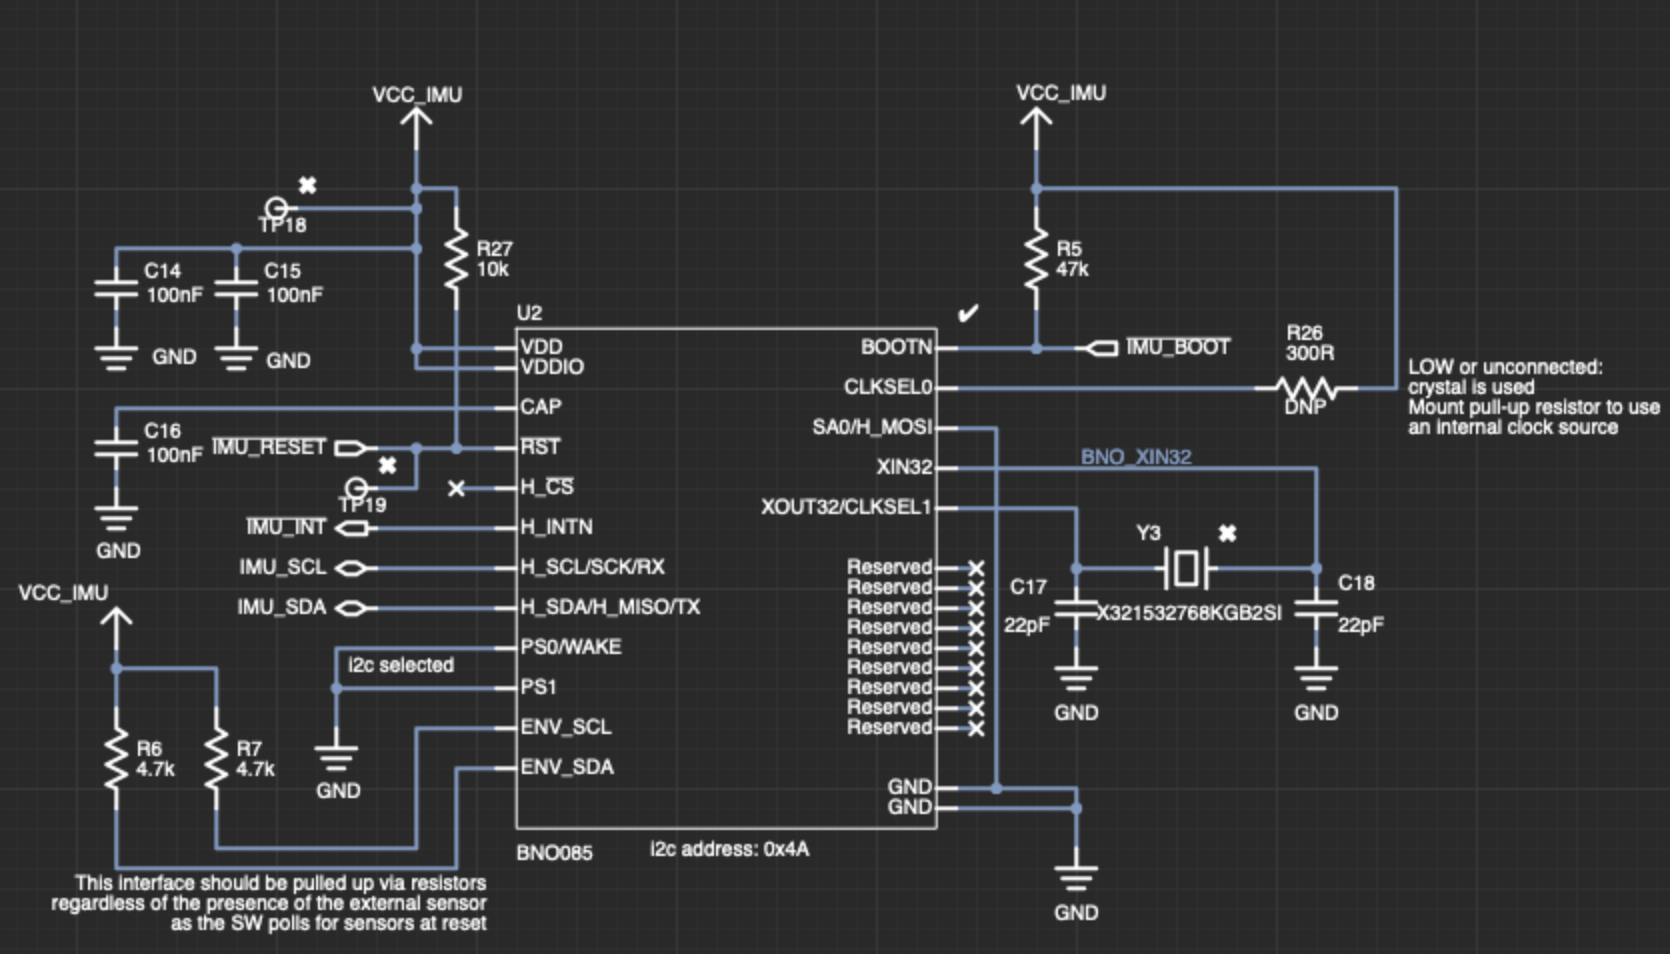Click the CLKSEL0 pin label
The width and height of the screenshot is (1670, 954).
[x=887, y=387]
